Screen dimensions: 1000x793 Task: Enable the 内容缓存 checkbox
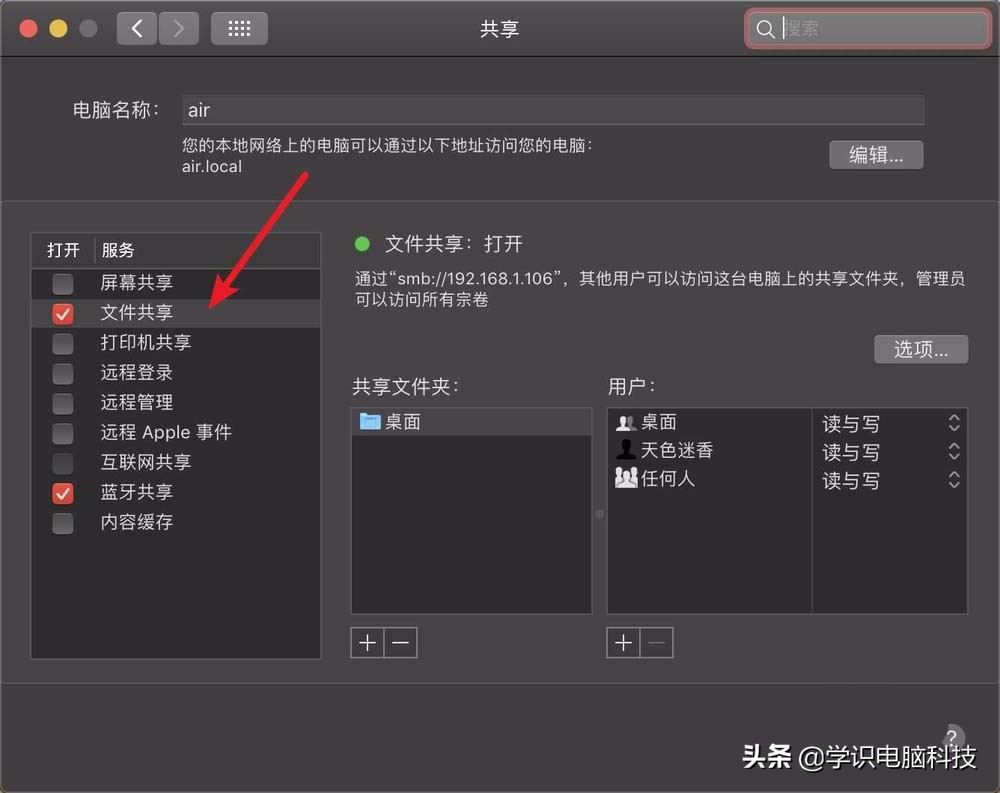(x=62, y=523)
